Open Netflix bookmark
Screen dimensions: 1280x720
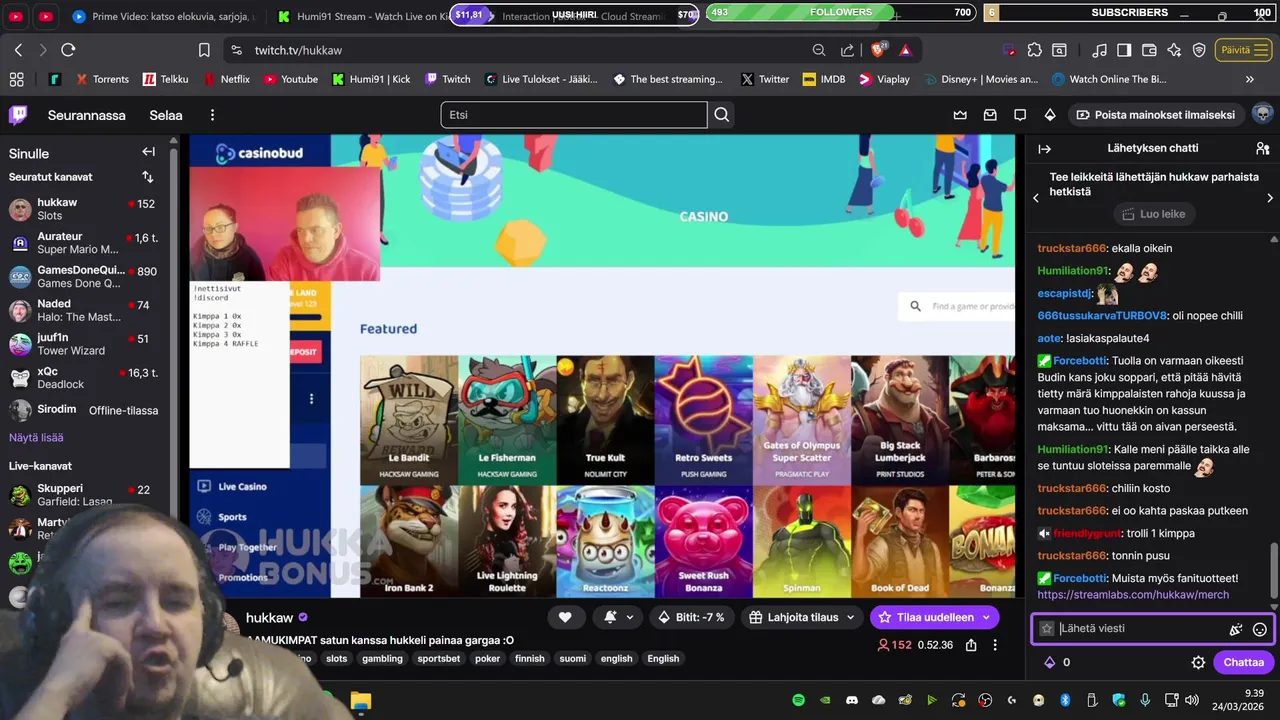pos(227,79)
